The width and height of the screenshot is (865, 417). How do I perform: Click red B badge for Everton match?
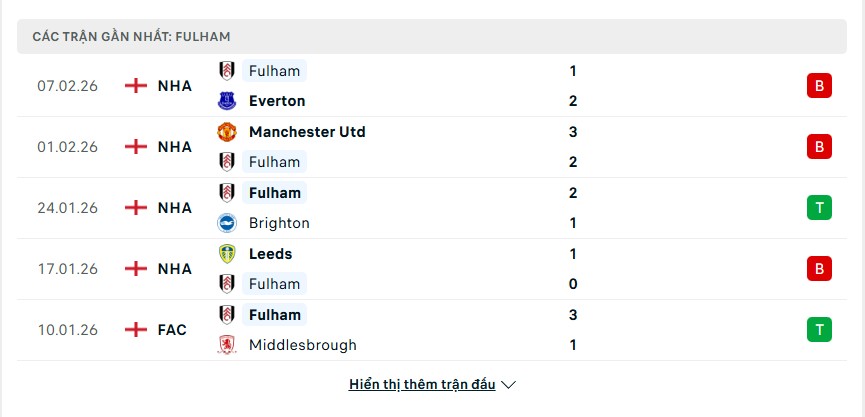click(819, 86)
